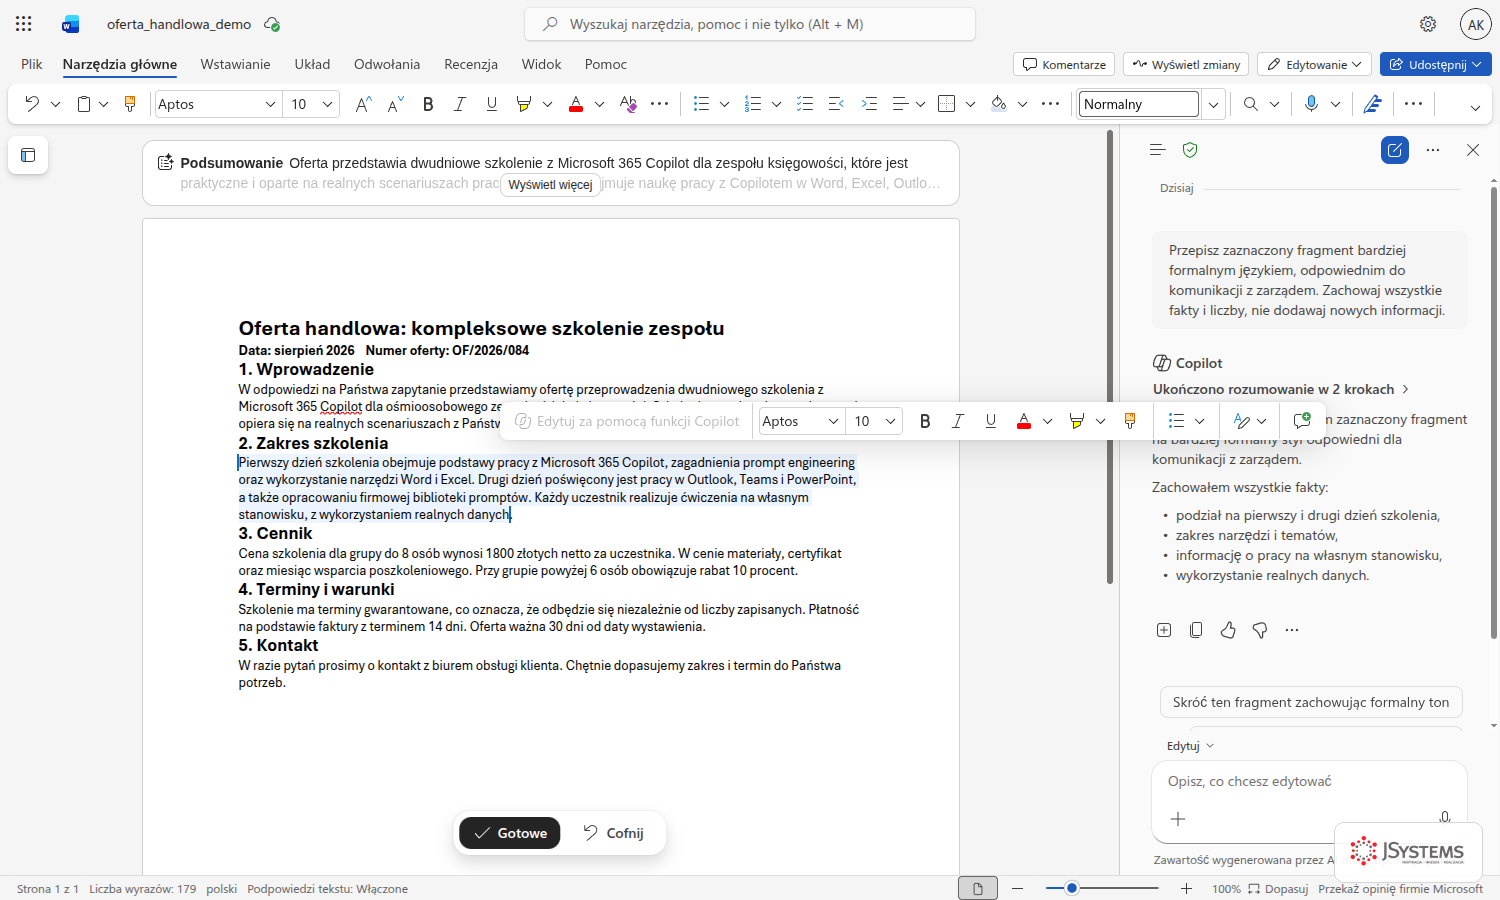Click the red font color button in ribbon
Screen dimensions: 1500x900
[x=576, y=104]
